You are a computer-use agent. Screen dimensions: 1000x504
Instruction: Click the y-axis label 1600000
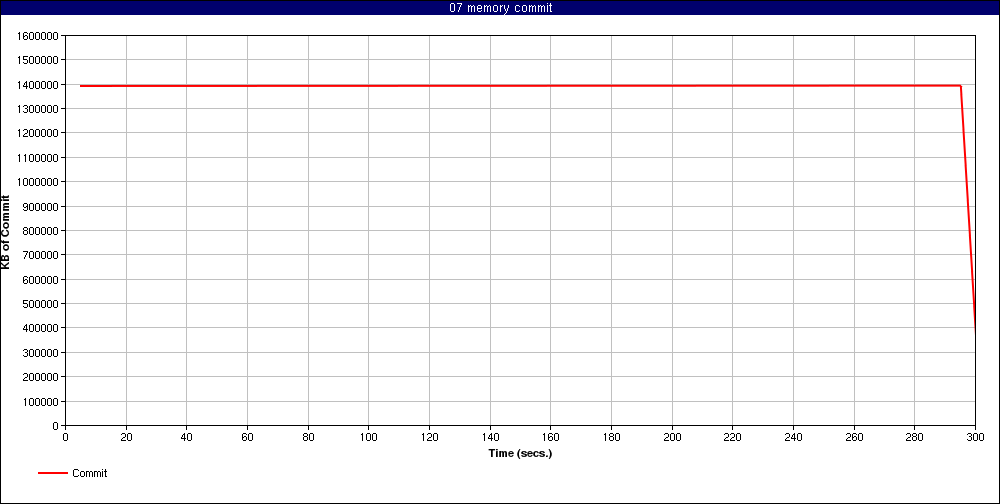click(x=40, y=36)
